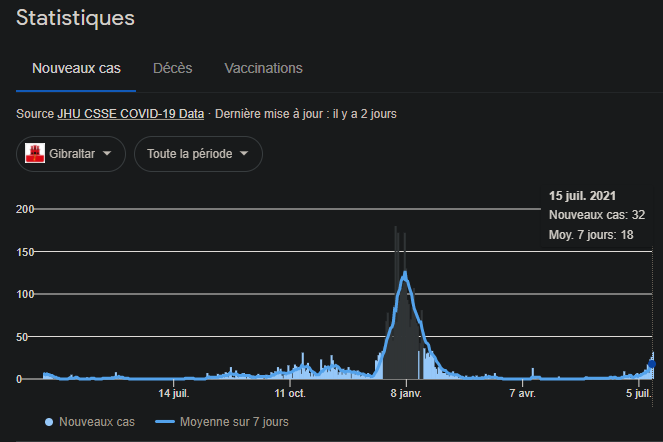663x442 pixels.
Task: Click the 14 juil. axis label
Action: point(174,393)
